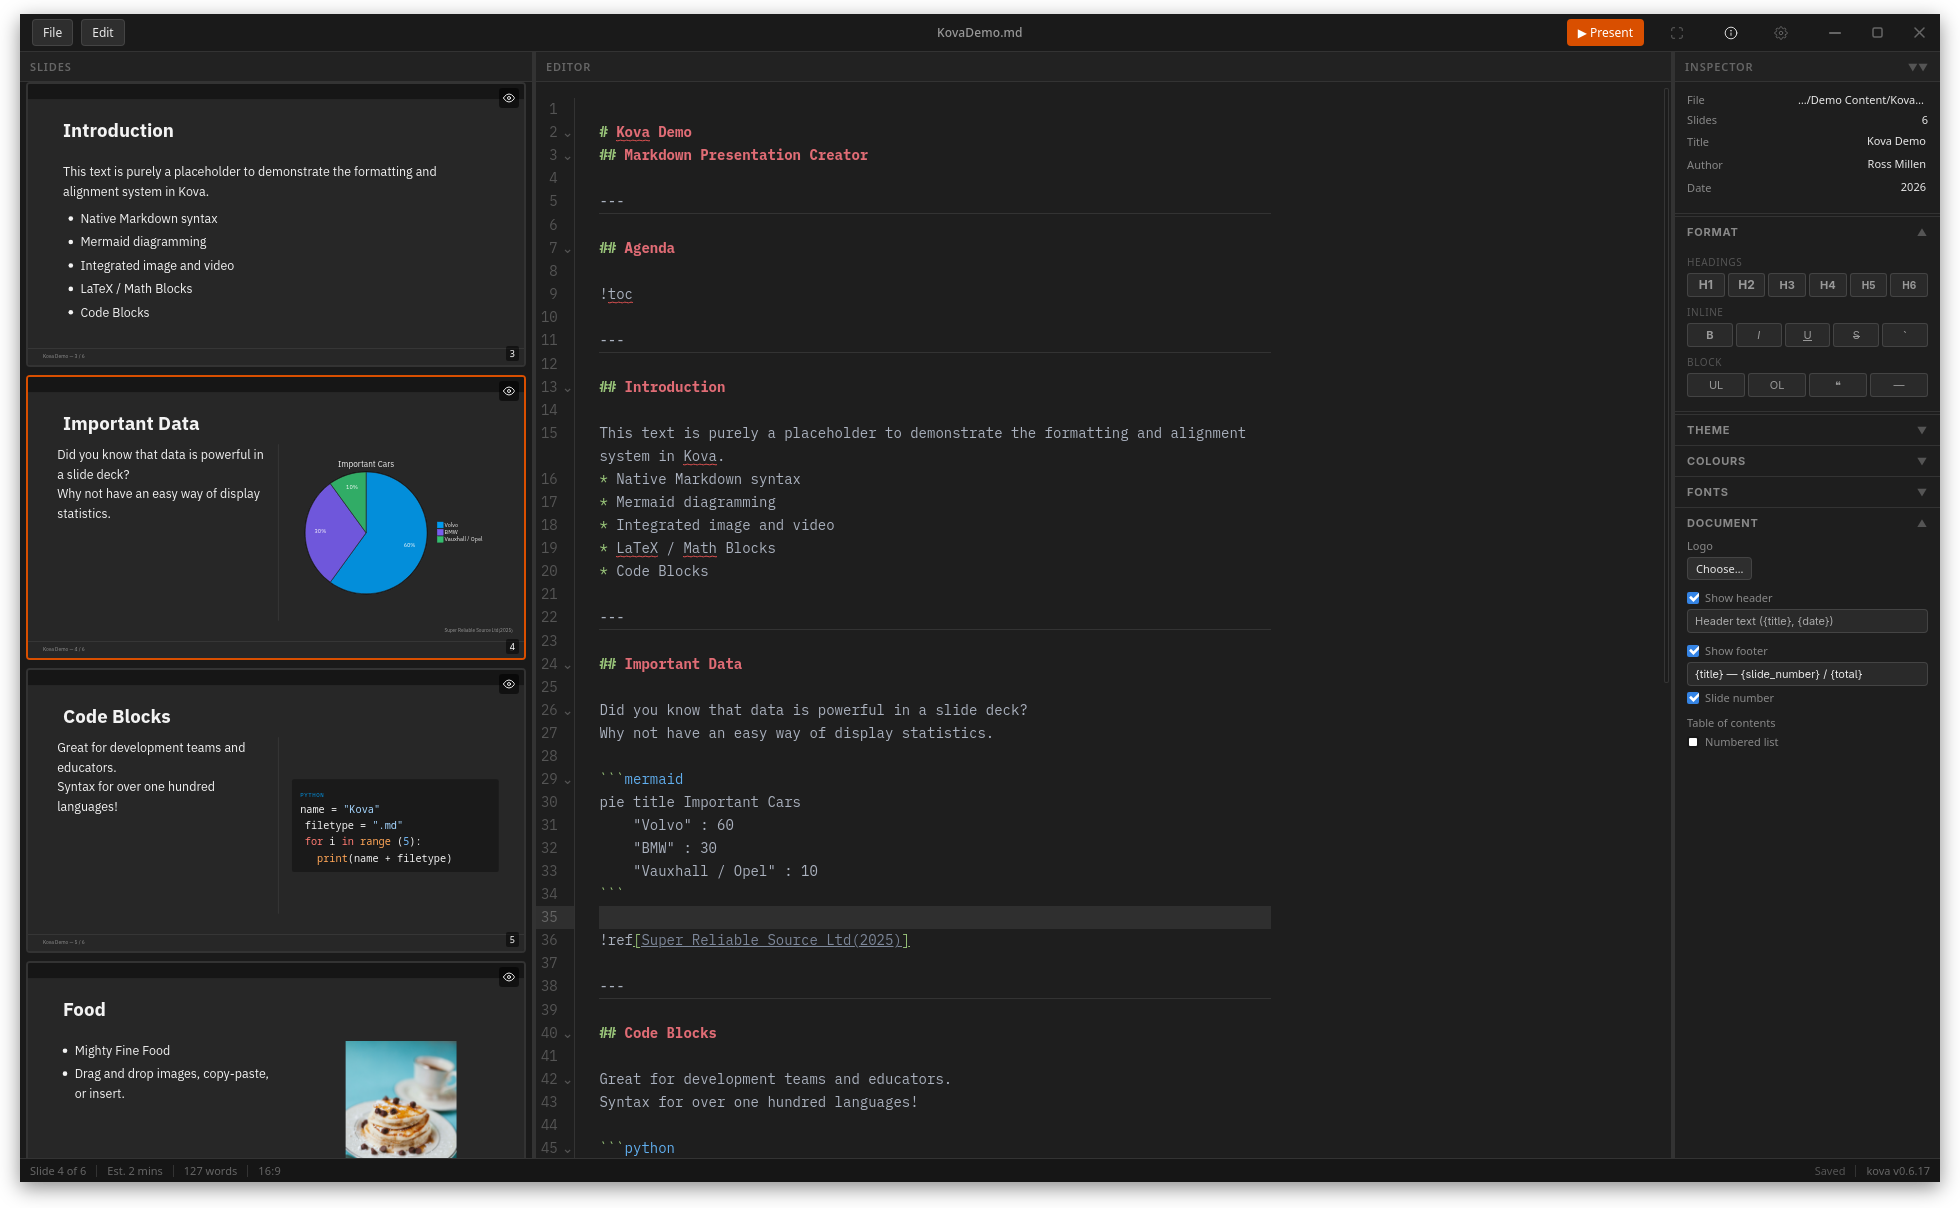Insert a blockquote with the quote button

(1838, 385)
